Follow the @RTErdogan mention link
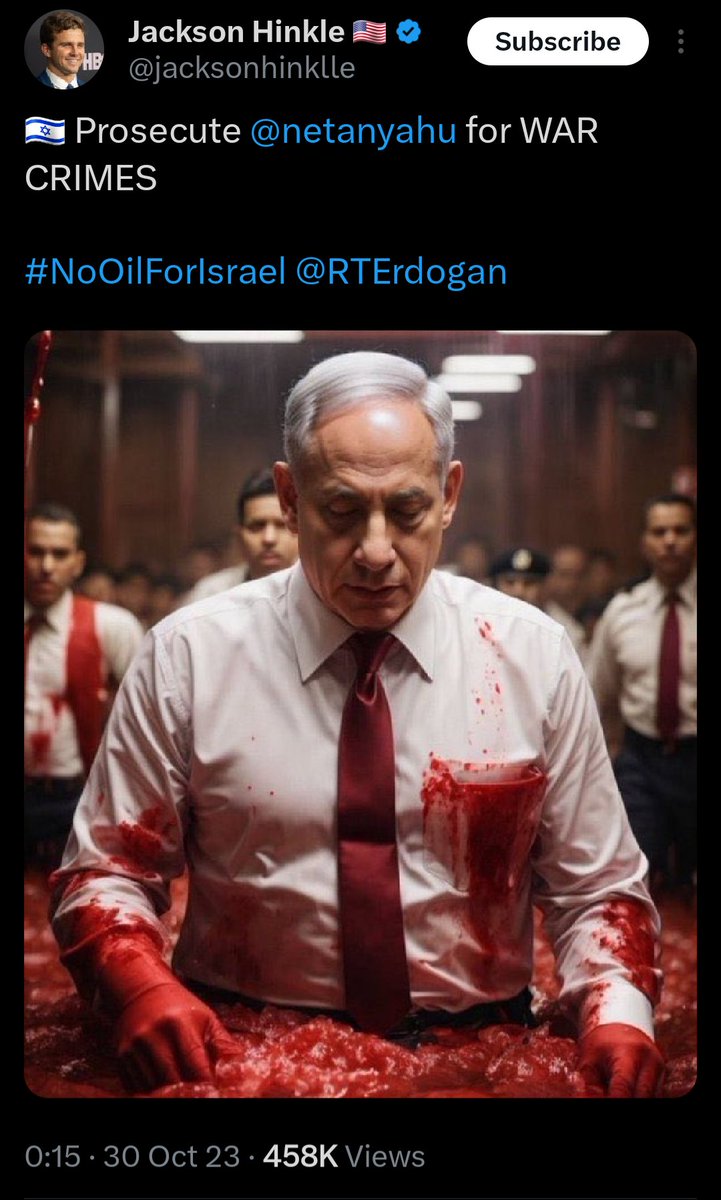 [401, 272]
